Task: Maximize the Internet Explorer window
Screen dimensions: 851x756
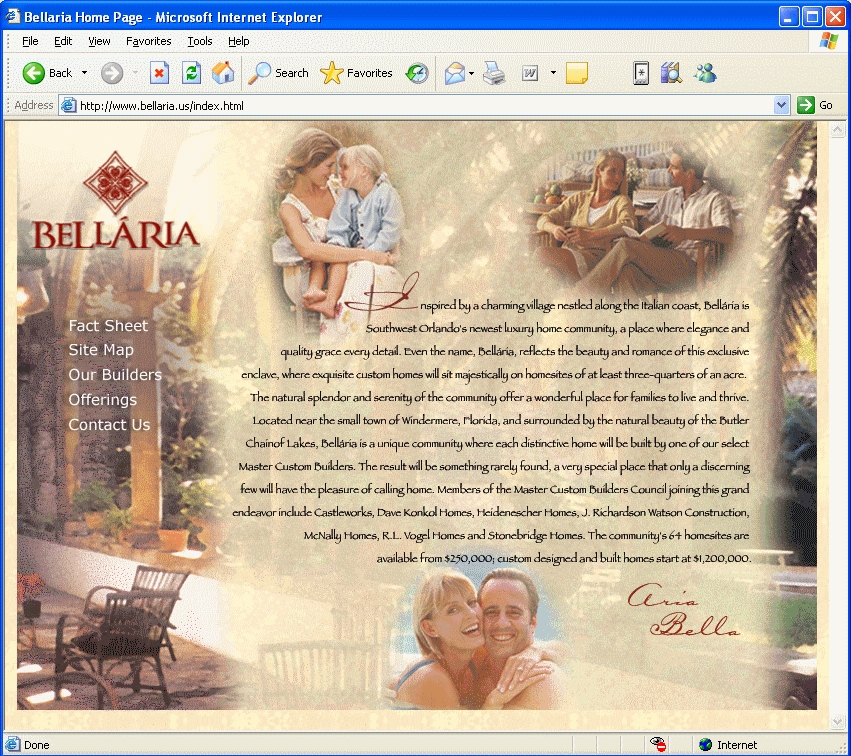Action: (812, 17)
